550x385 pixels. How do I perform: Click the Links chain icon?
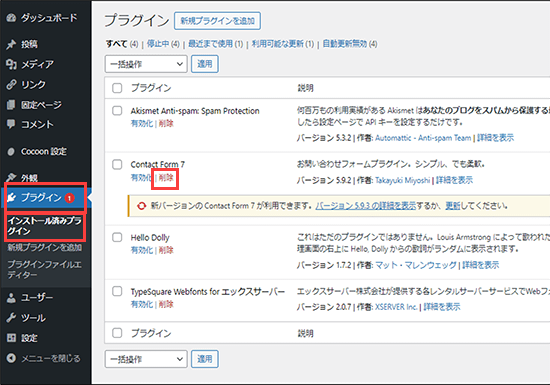[11, 85]
